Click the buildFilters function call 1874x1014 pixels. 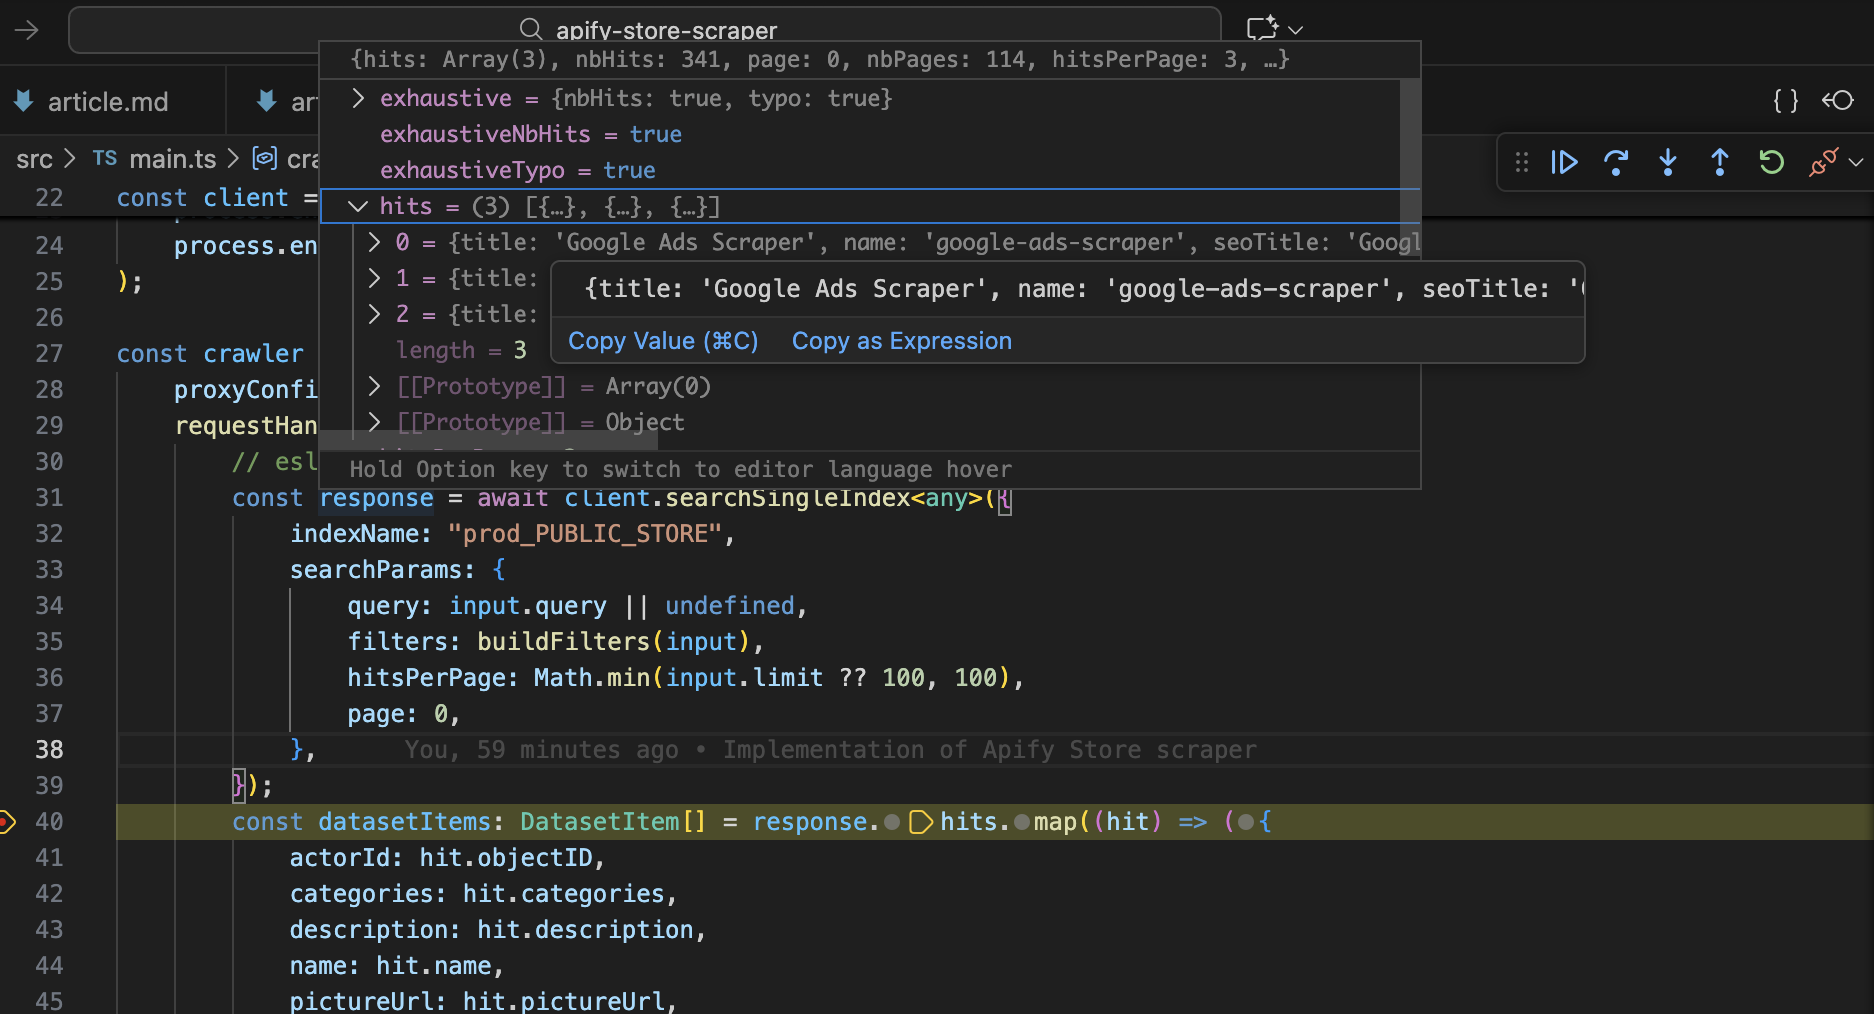click(564, 642)
